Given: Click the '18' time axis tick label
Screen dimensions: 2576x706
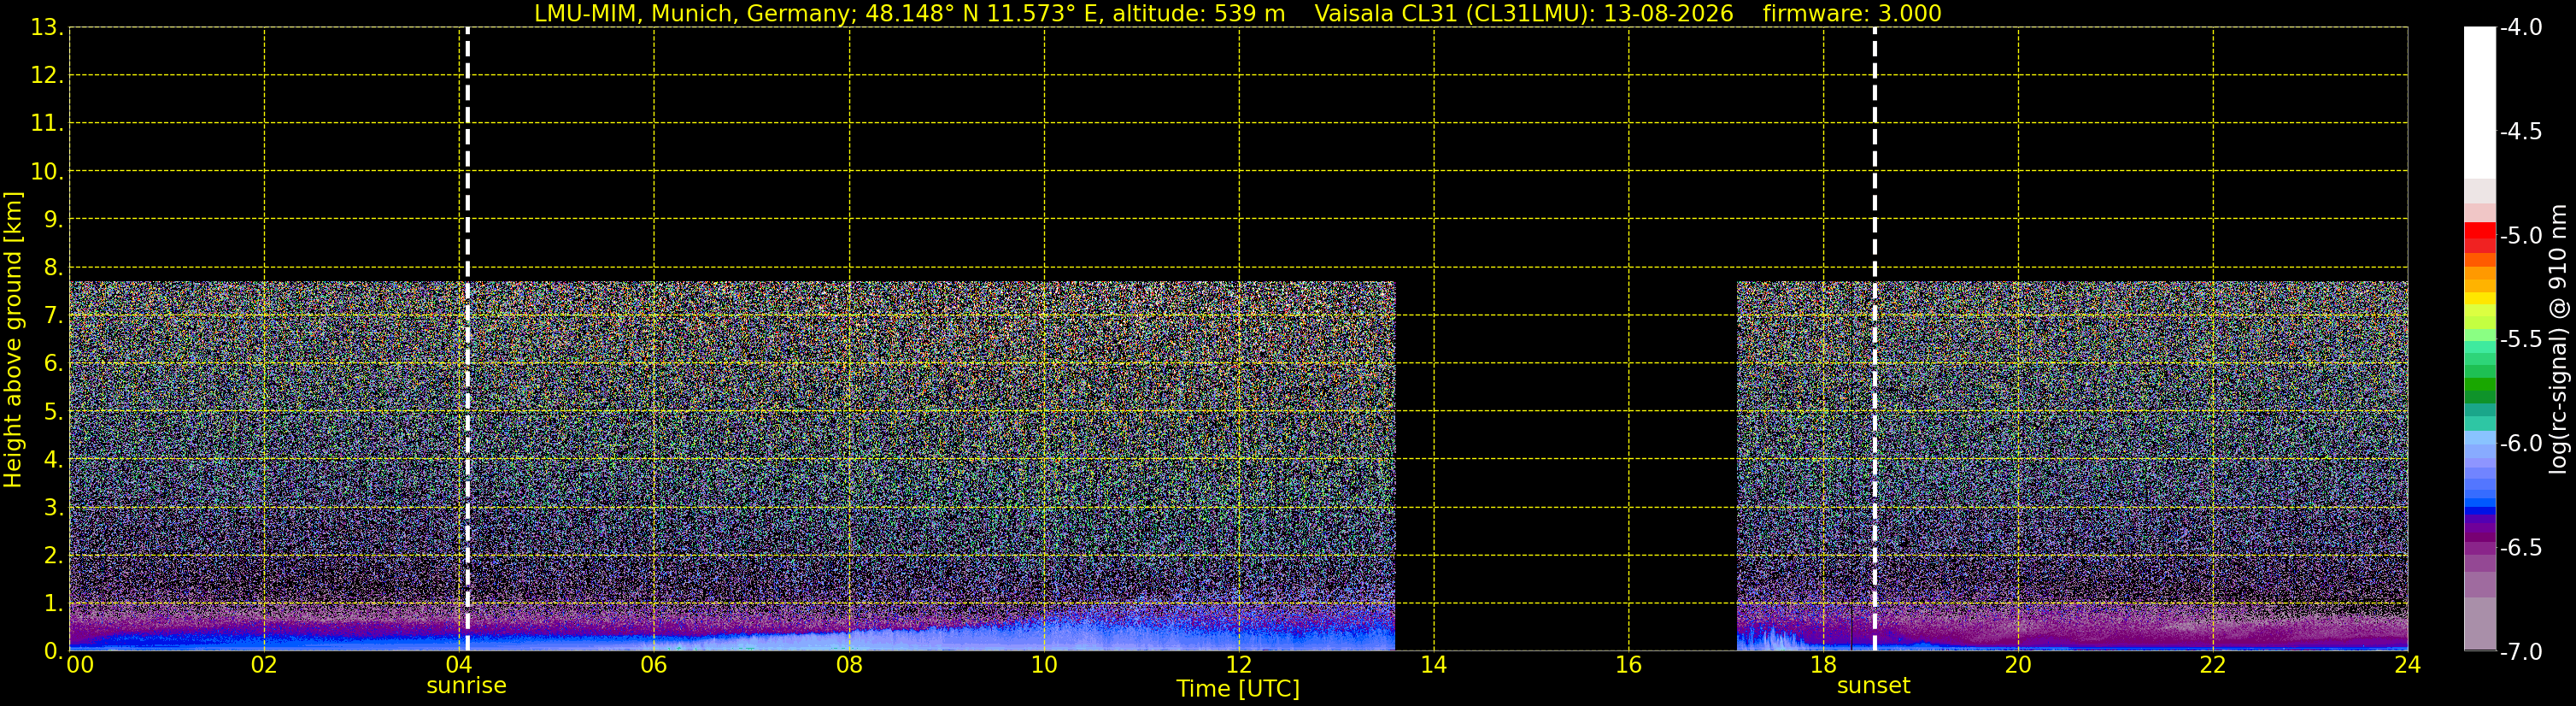Looking at the screenshot, I should (x=1824, y=665).
